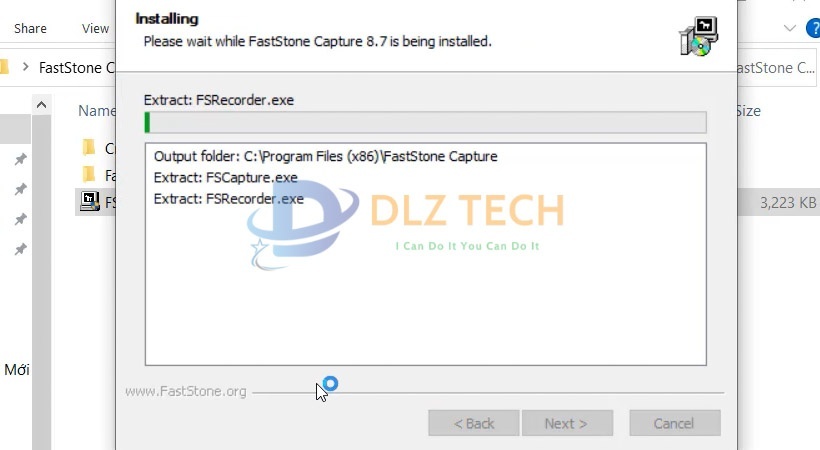Click the second pin icon in Quick Access

click(20, 189)
